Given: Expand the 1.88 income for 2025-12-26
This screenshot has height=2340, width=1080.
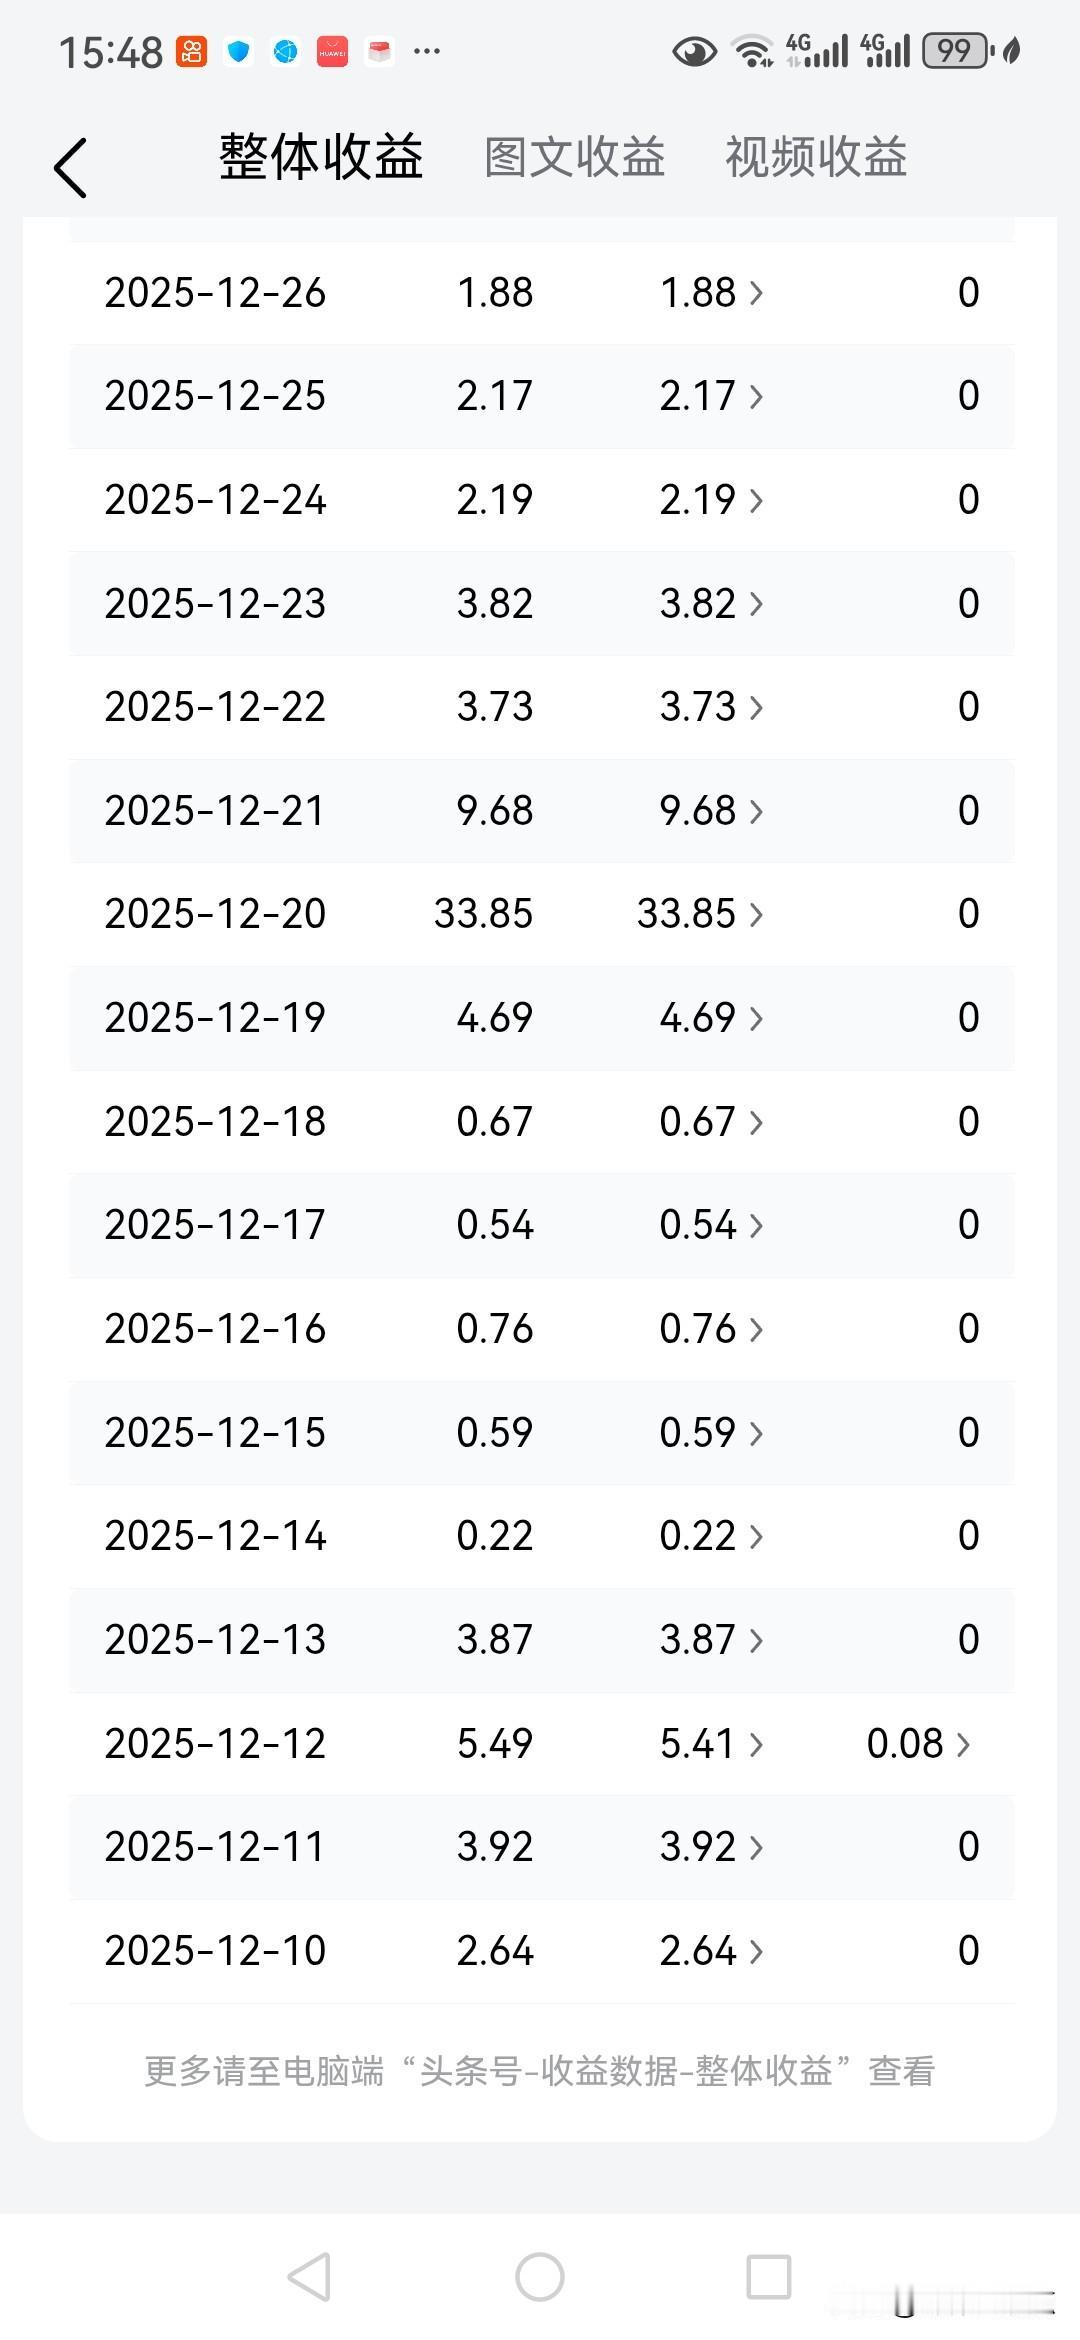Looking at the screenshot, I should pos(711,292).
